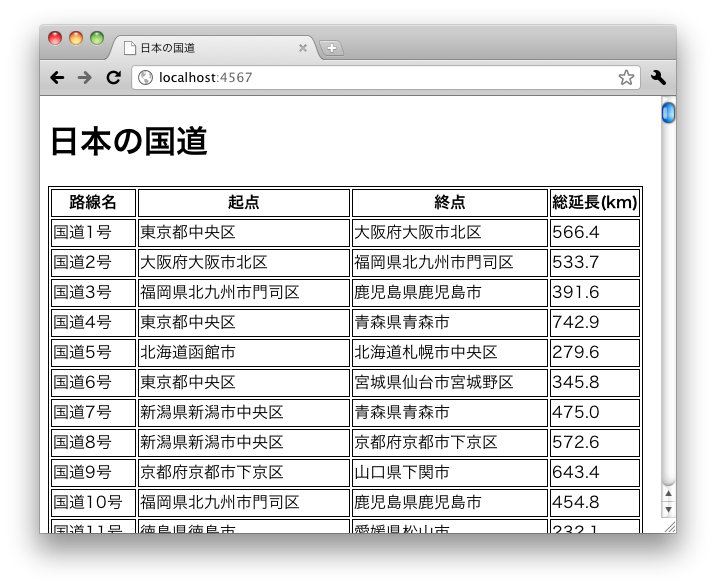This screenshot has width=716, height=588.
Task: Go forward with the forward arrow
Action: tap(84, 78)
